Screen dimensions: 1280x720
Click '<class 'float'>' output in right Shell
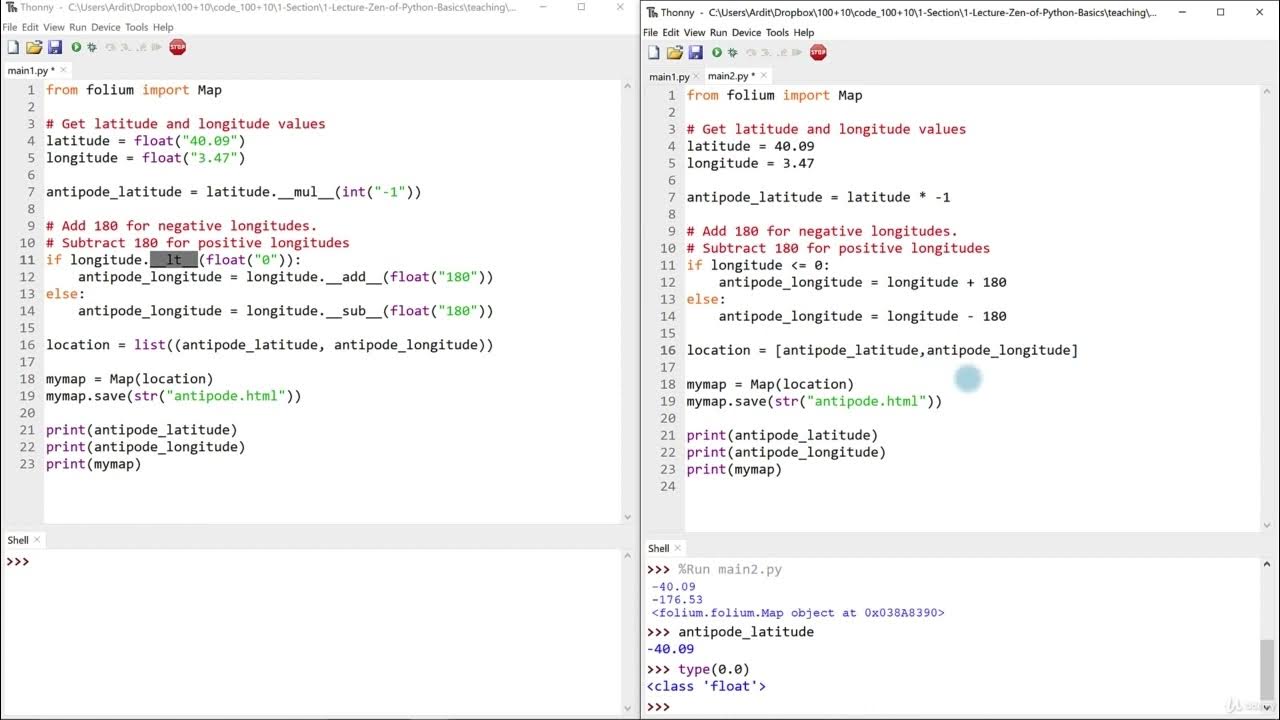pos(706,686)
